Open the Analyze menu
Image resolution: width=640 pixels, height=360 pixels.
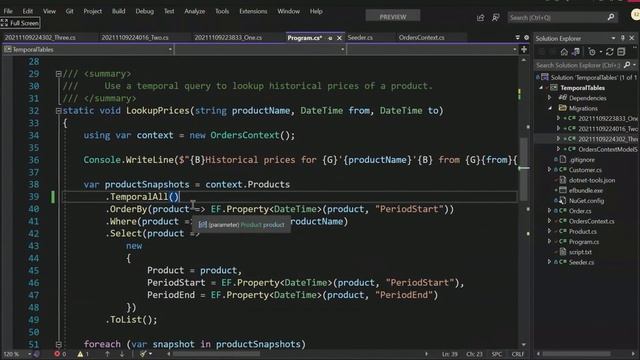tap(195, 11)
